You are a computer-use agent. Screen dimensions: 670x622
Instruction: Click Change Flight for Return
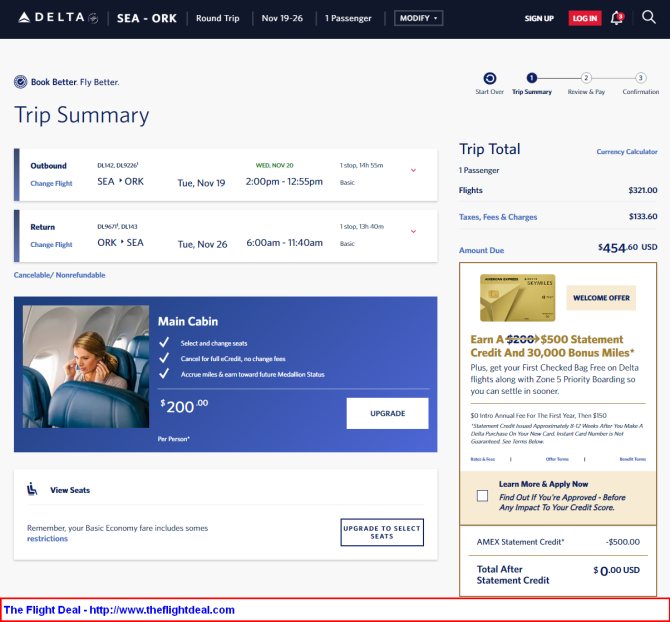click(x=51, y=244)
